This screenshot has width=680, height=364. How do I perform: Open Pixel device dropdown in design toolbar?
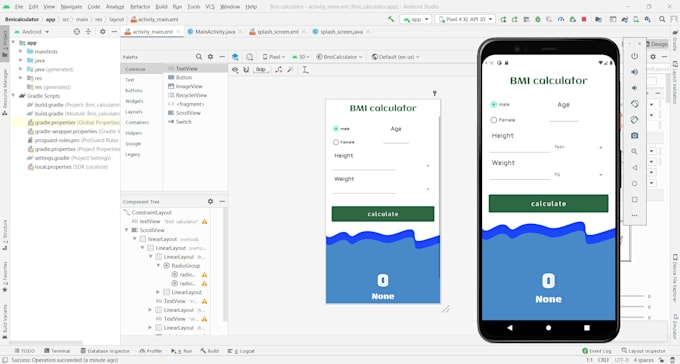274,57
